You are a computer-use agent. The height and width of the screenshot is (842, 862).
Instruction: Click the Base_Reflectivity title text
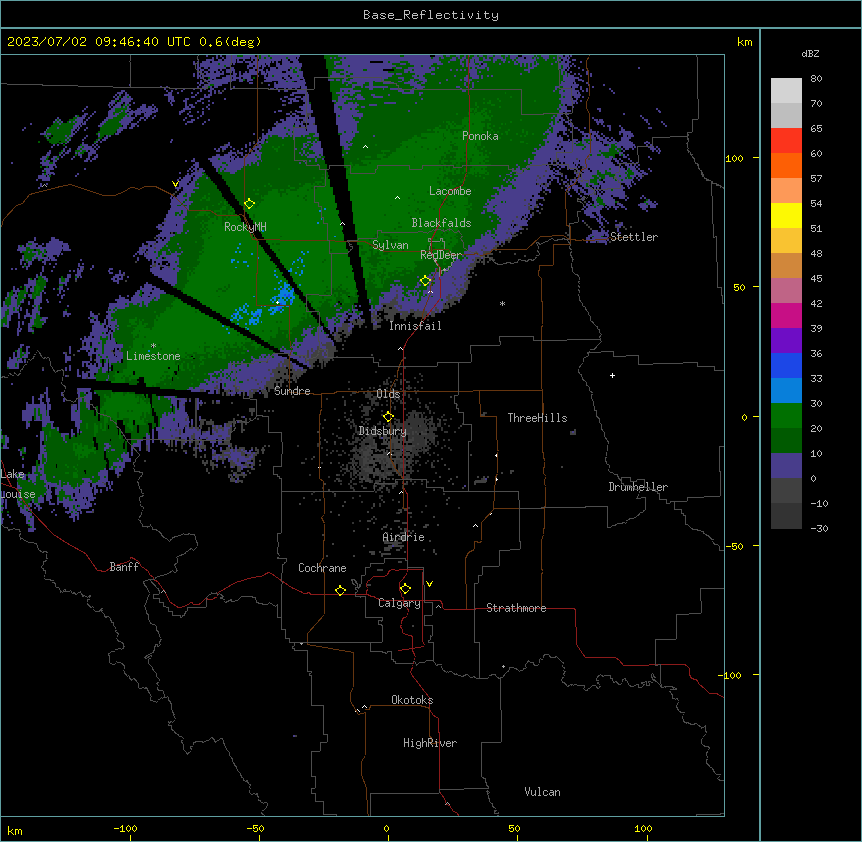[x=431, y=15]
